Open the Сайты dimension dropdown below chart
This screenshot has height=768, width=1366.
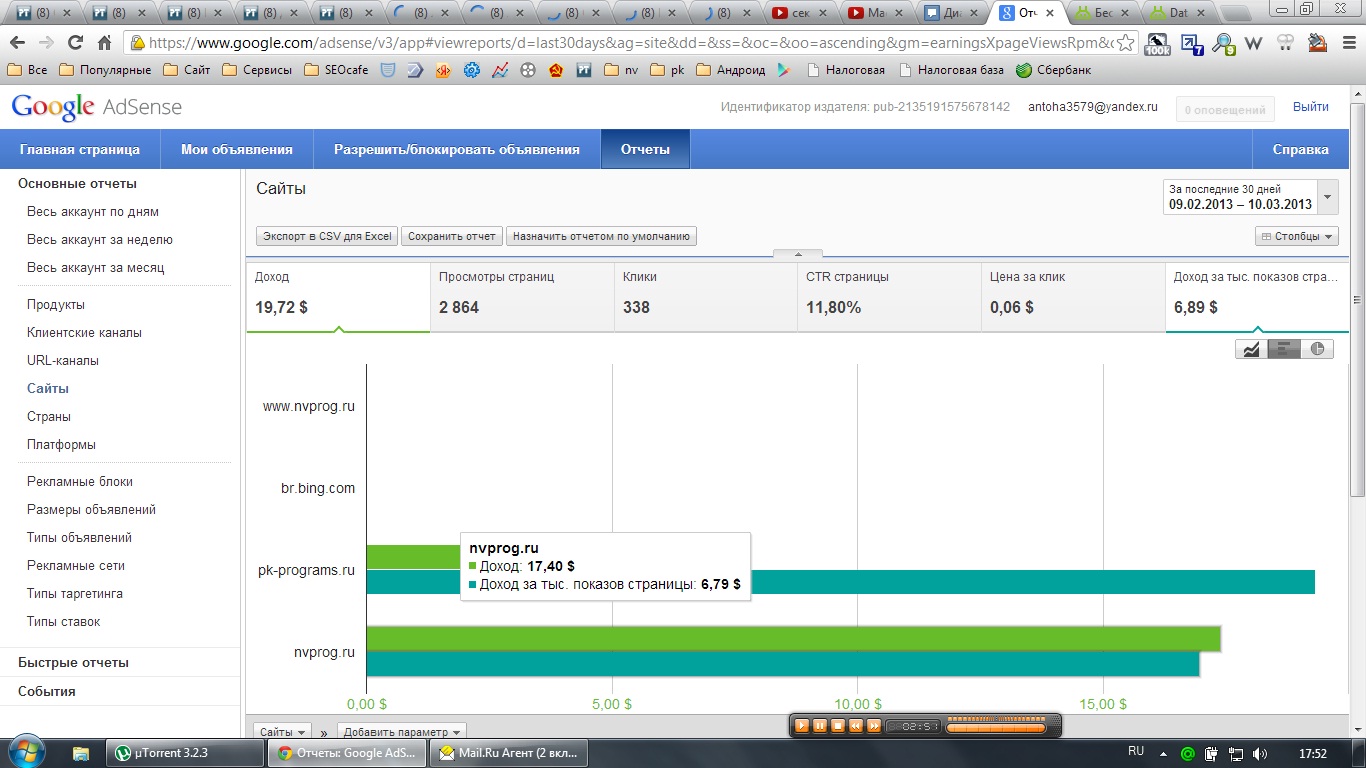pyautogui.click(x=283, y=732)
